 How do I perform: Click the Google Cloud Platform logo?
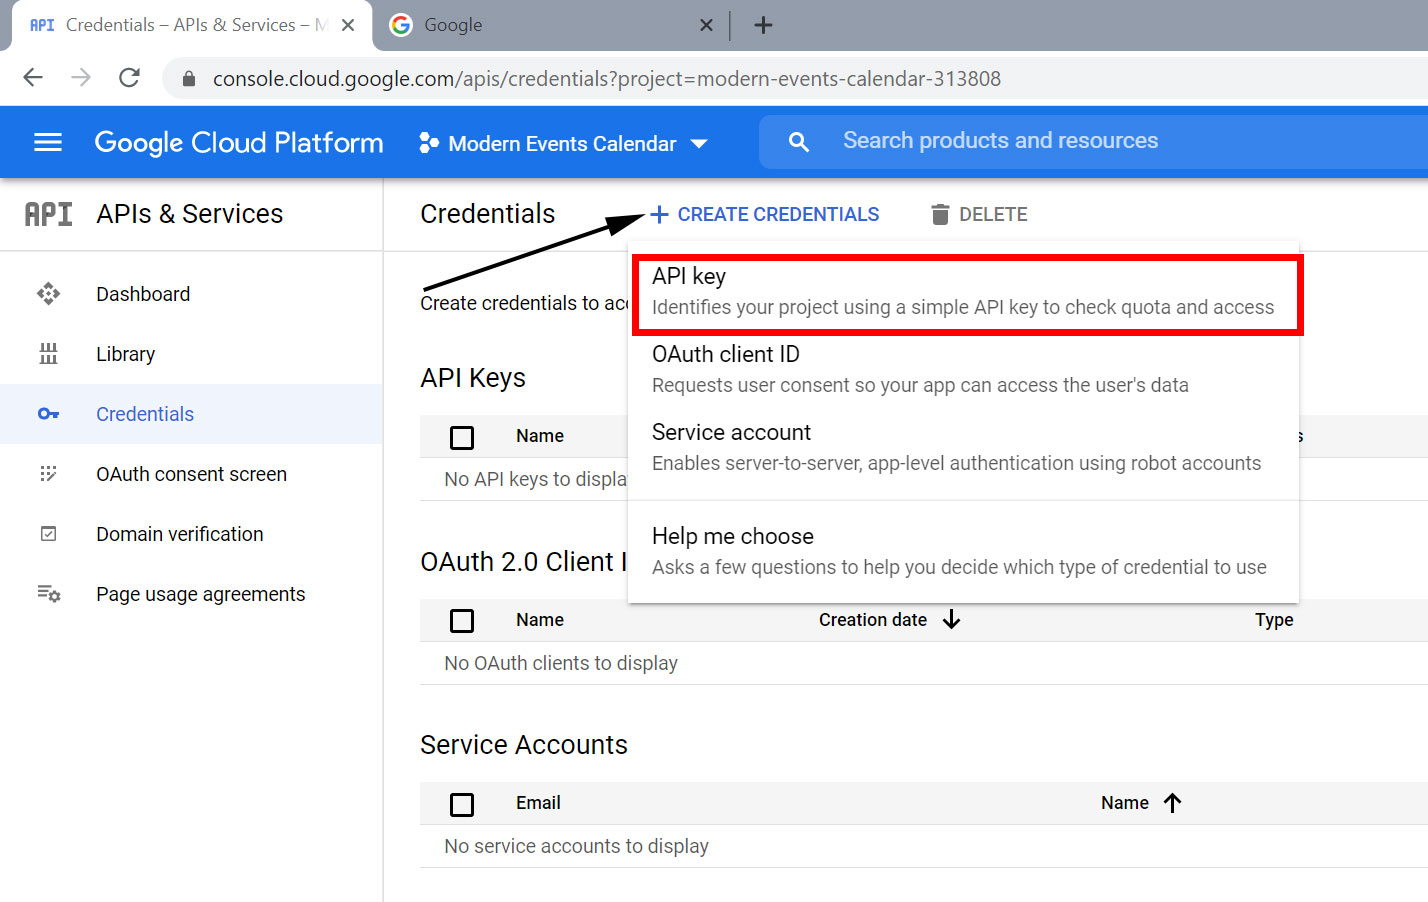(x=239, y=143)
